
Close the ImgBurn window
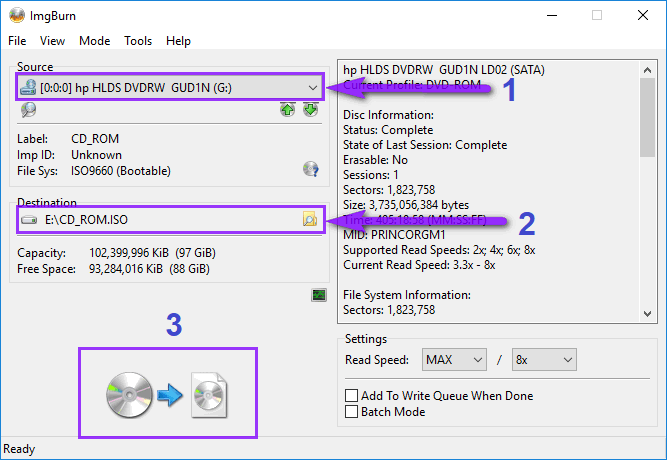(x=643, y=16)
